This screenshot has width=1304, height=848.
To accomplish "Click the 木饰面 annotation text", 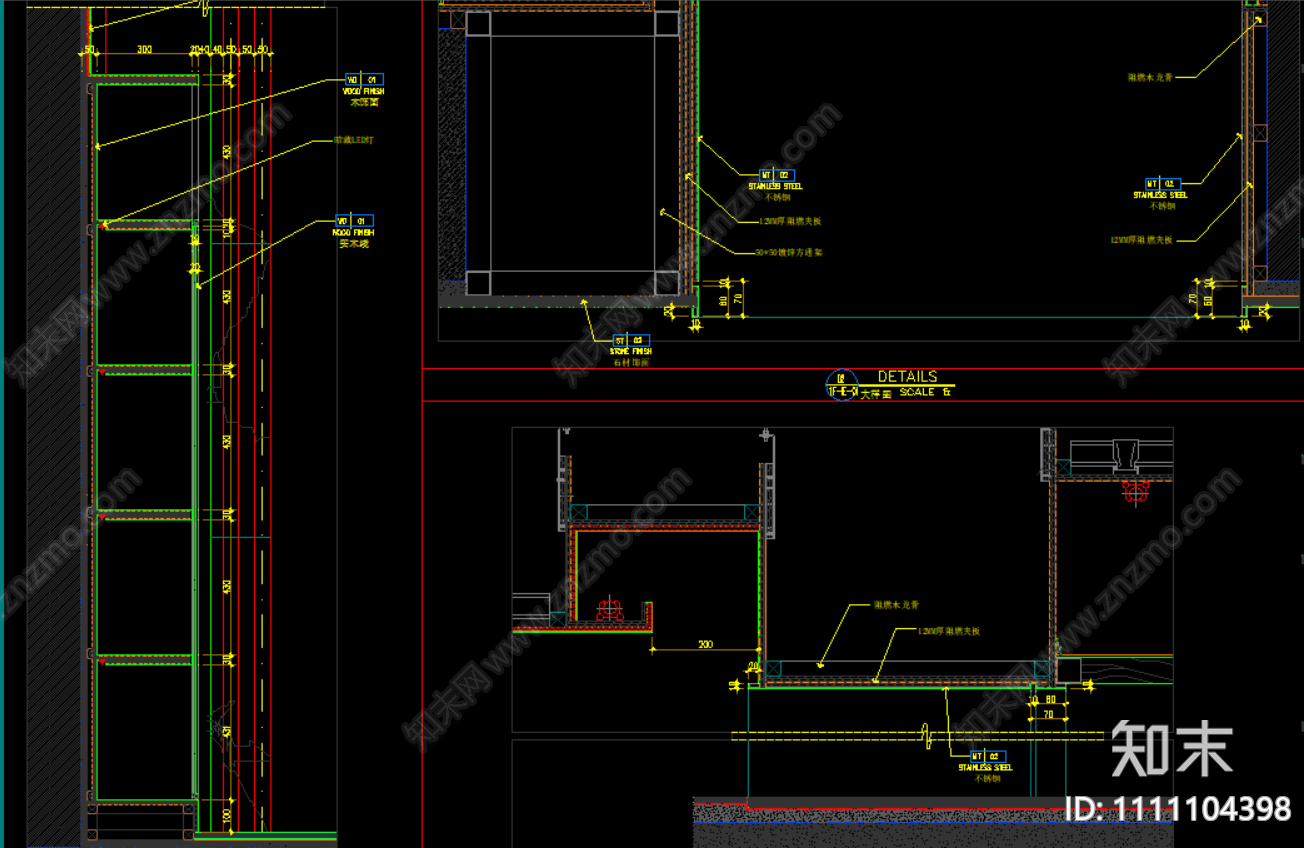I will pos(364,102).
